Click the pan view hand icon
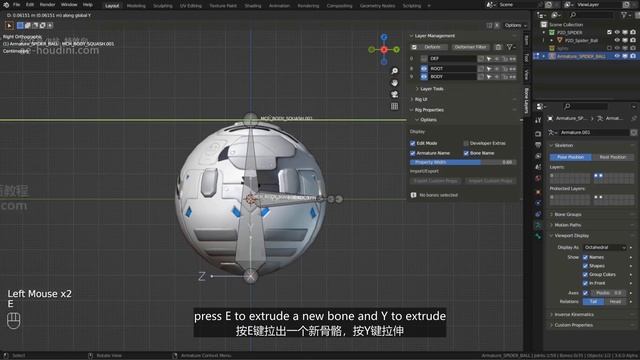Screen dimensions: 640x360 point(394,83)
